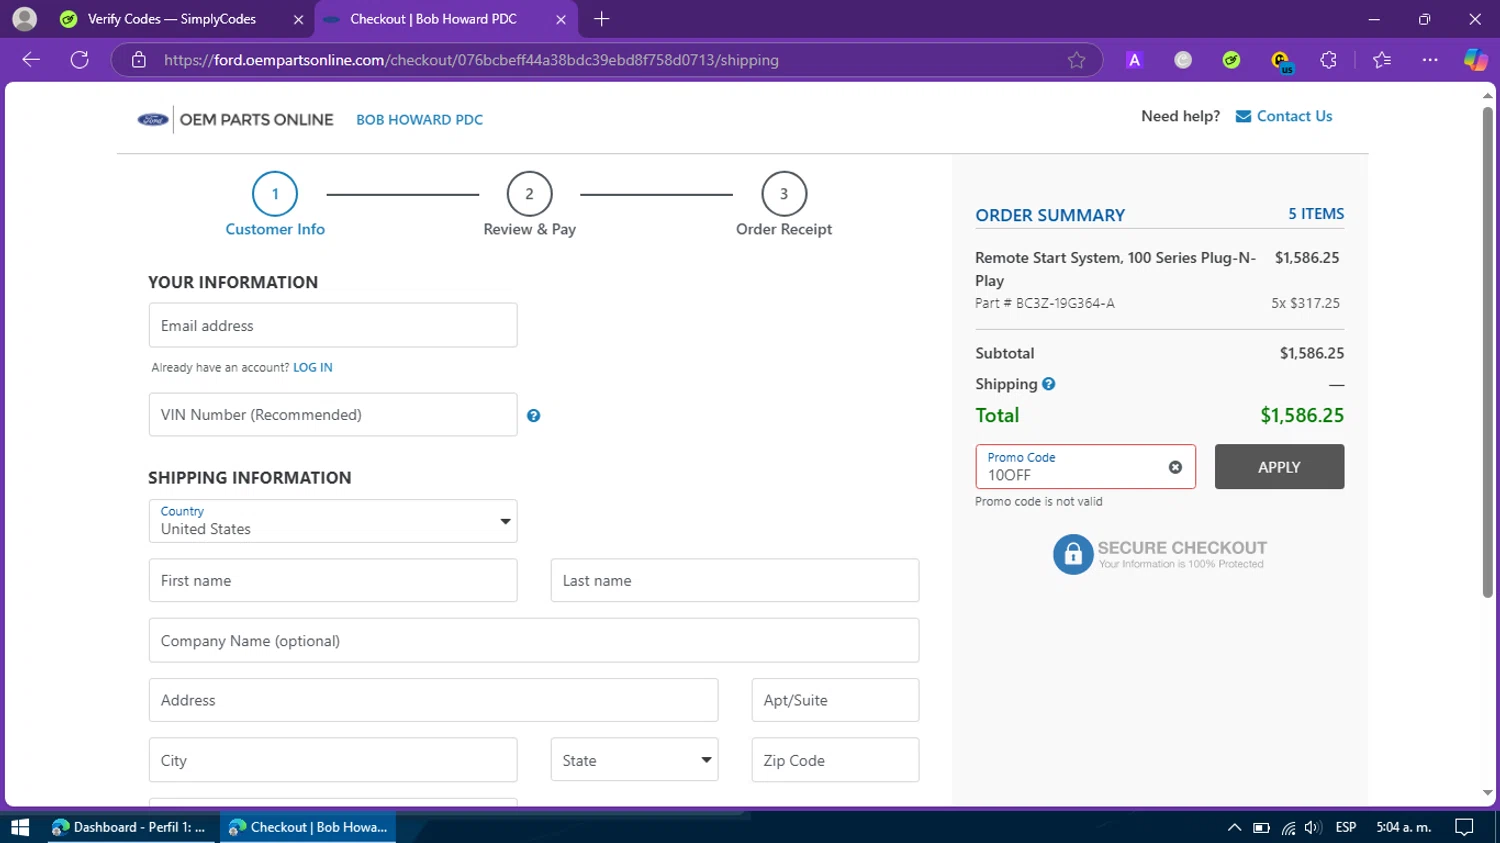The height and width of the screenshot is (843, 1500).
Task: Click the VIN Number field
Action: (x=333, y=414)
